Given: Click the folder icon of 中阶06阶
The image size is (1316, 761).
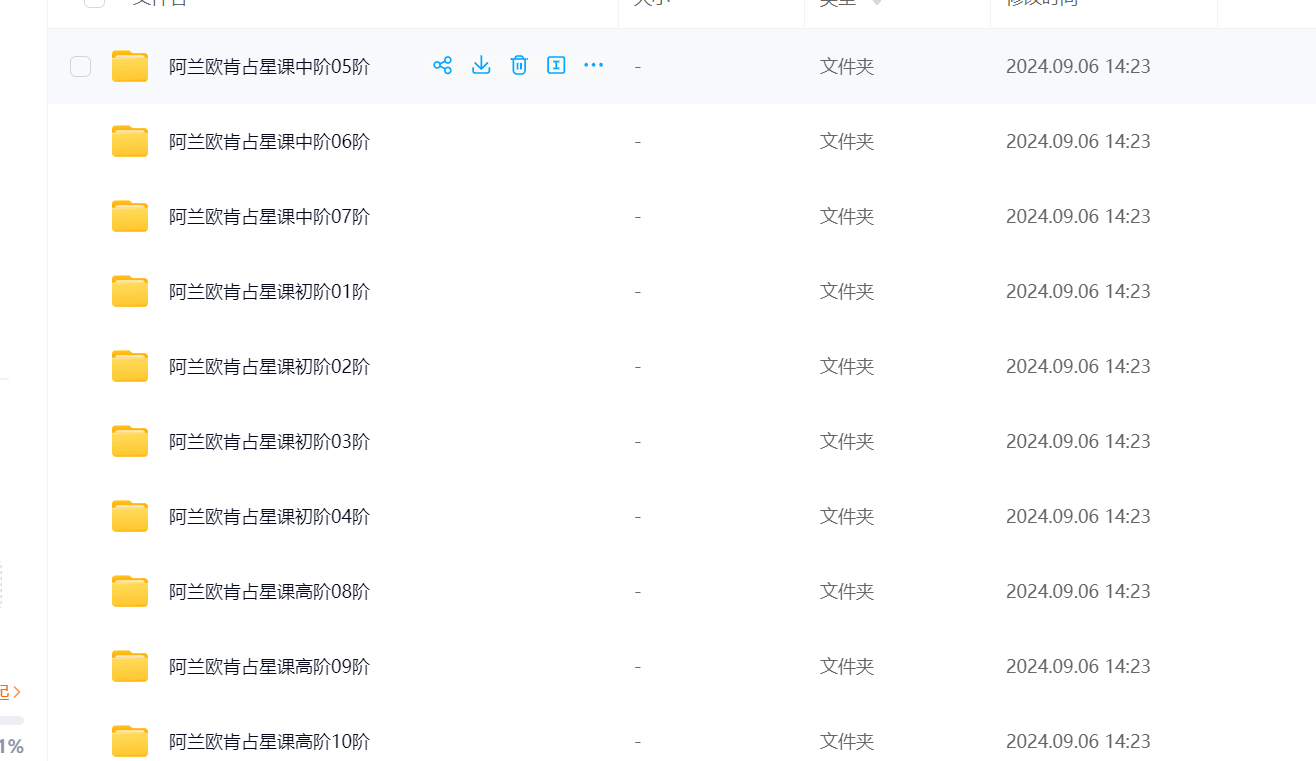Looking at the screenshot, I should 130,142.
